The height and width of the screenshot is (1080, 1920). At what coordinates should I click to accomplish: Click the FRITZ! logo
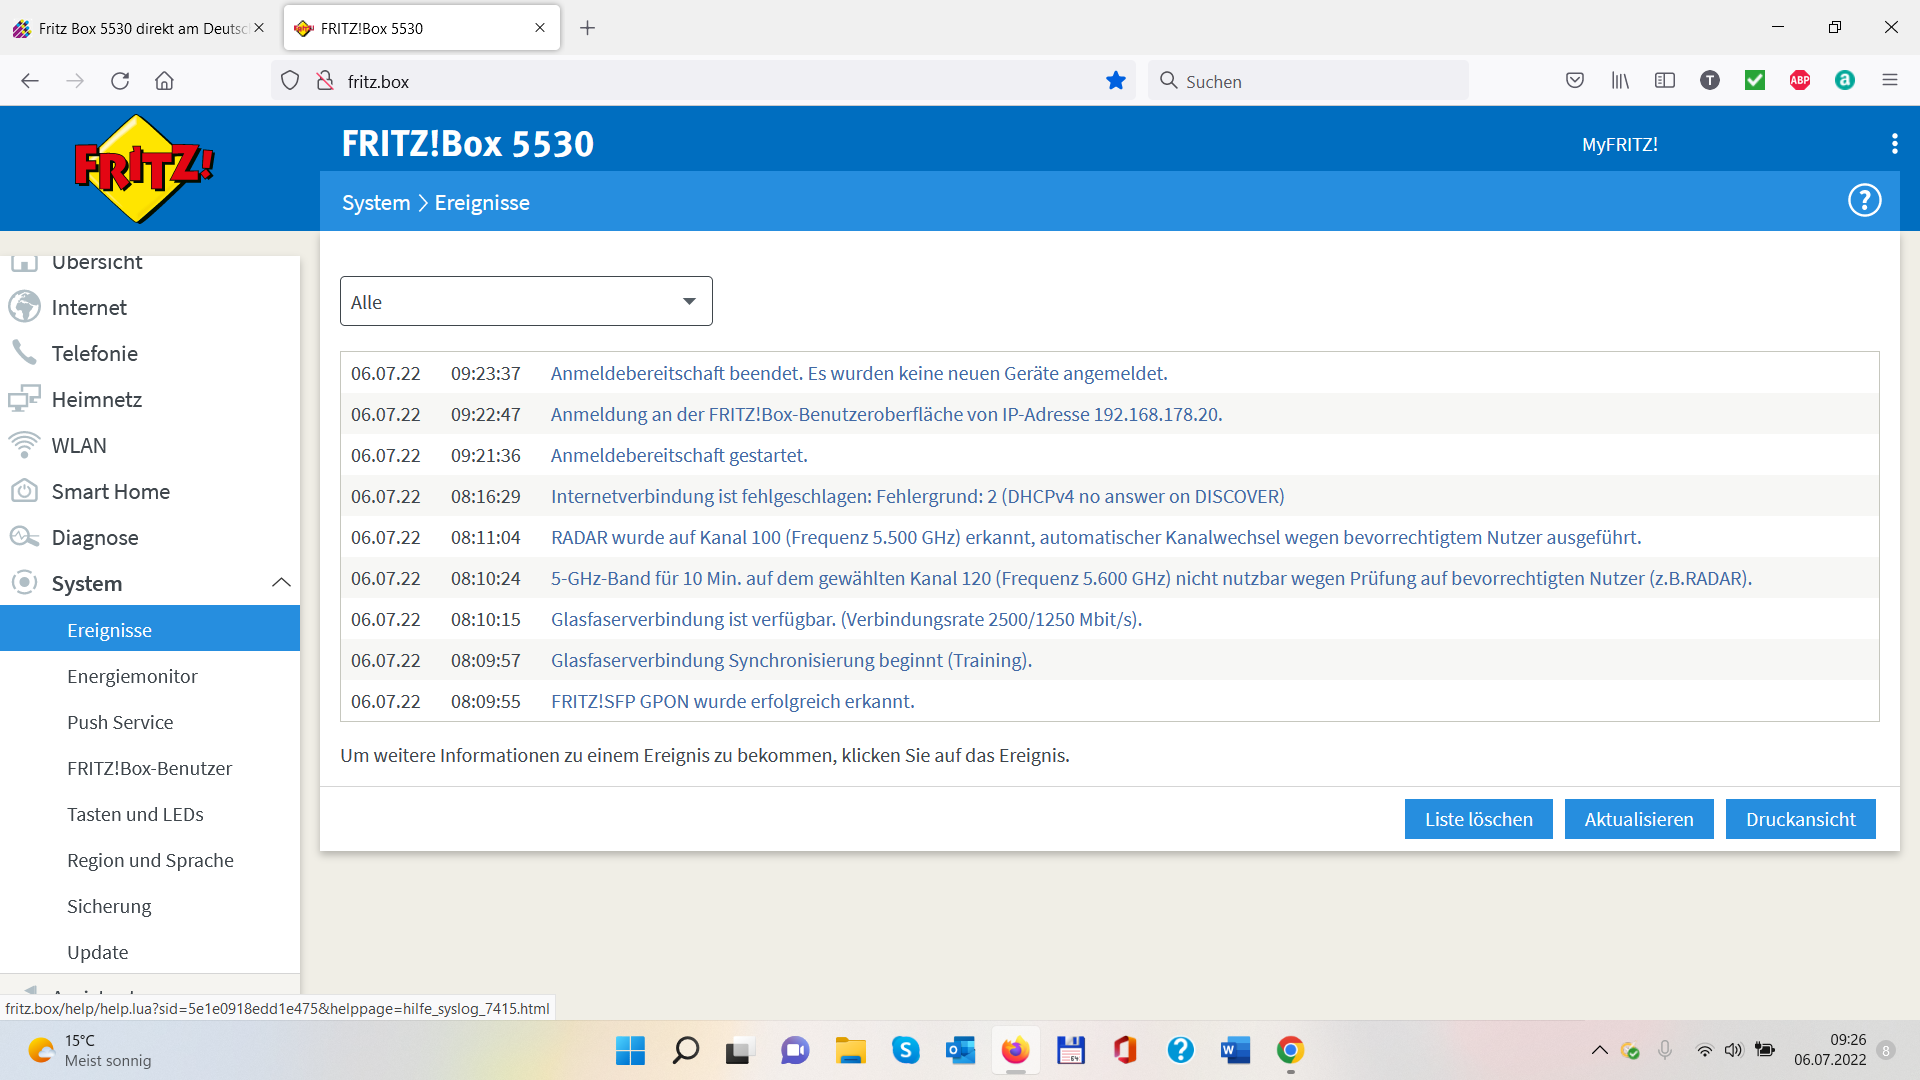145,168
